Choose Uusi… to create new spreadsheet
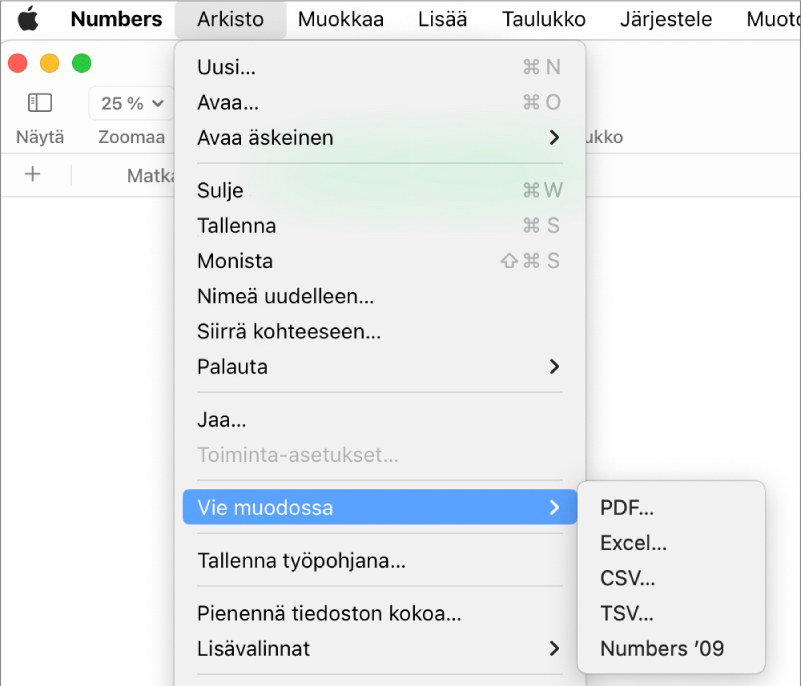Image resolution: width=801 pixels, height=686 pixels. tap(380, 67)
